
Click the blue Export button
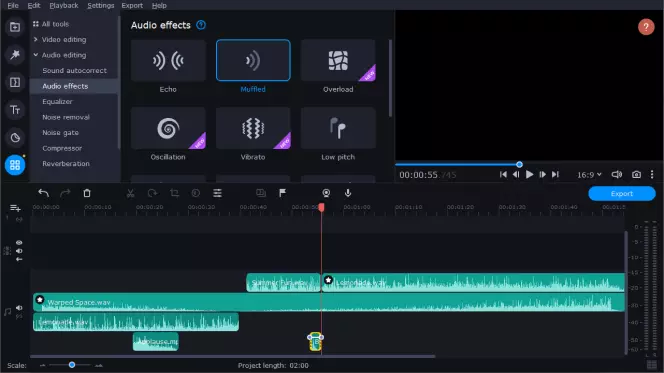click(622, 193)
